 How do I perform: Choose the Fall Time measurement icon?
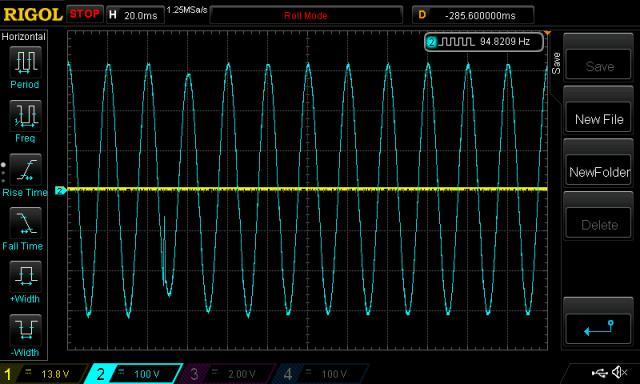click(25, 223)
